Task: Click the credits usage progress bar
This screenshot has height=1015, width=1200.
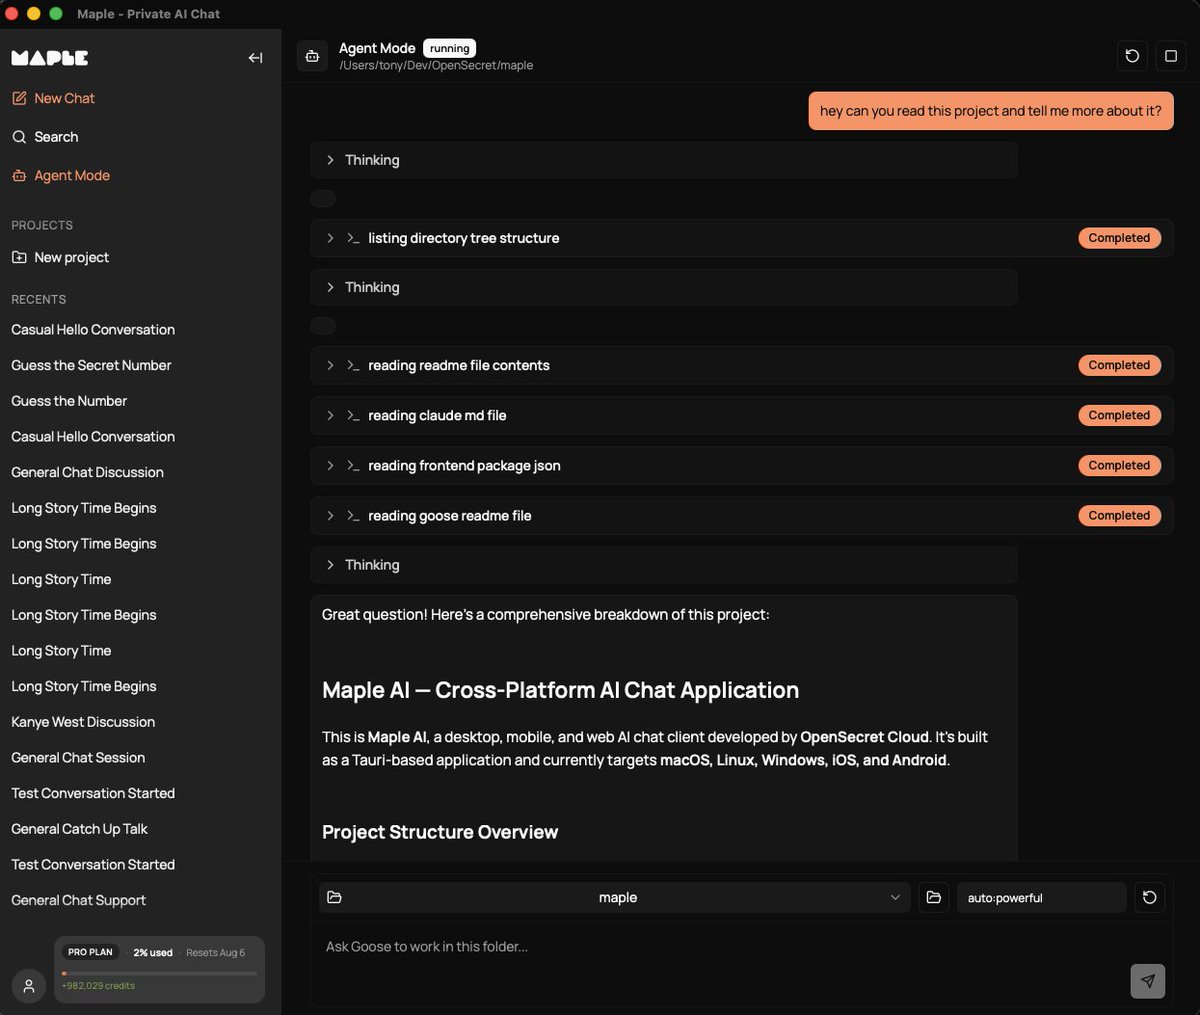Action: [x=159, y=973]
